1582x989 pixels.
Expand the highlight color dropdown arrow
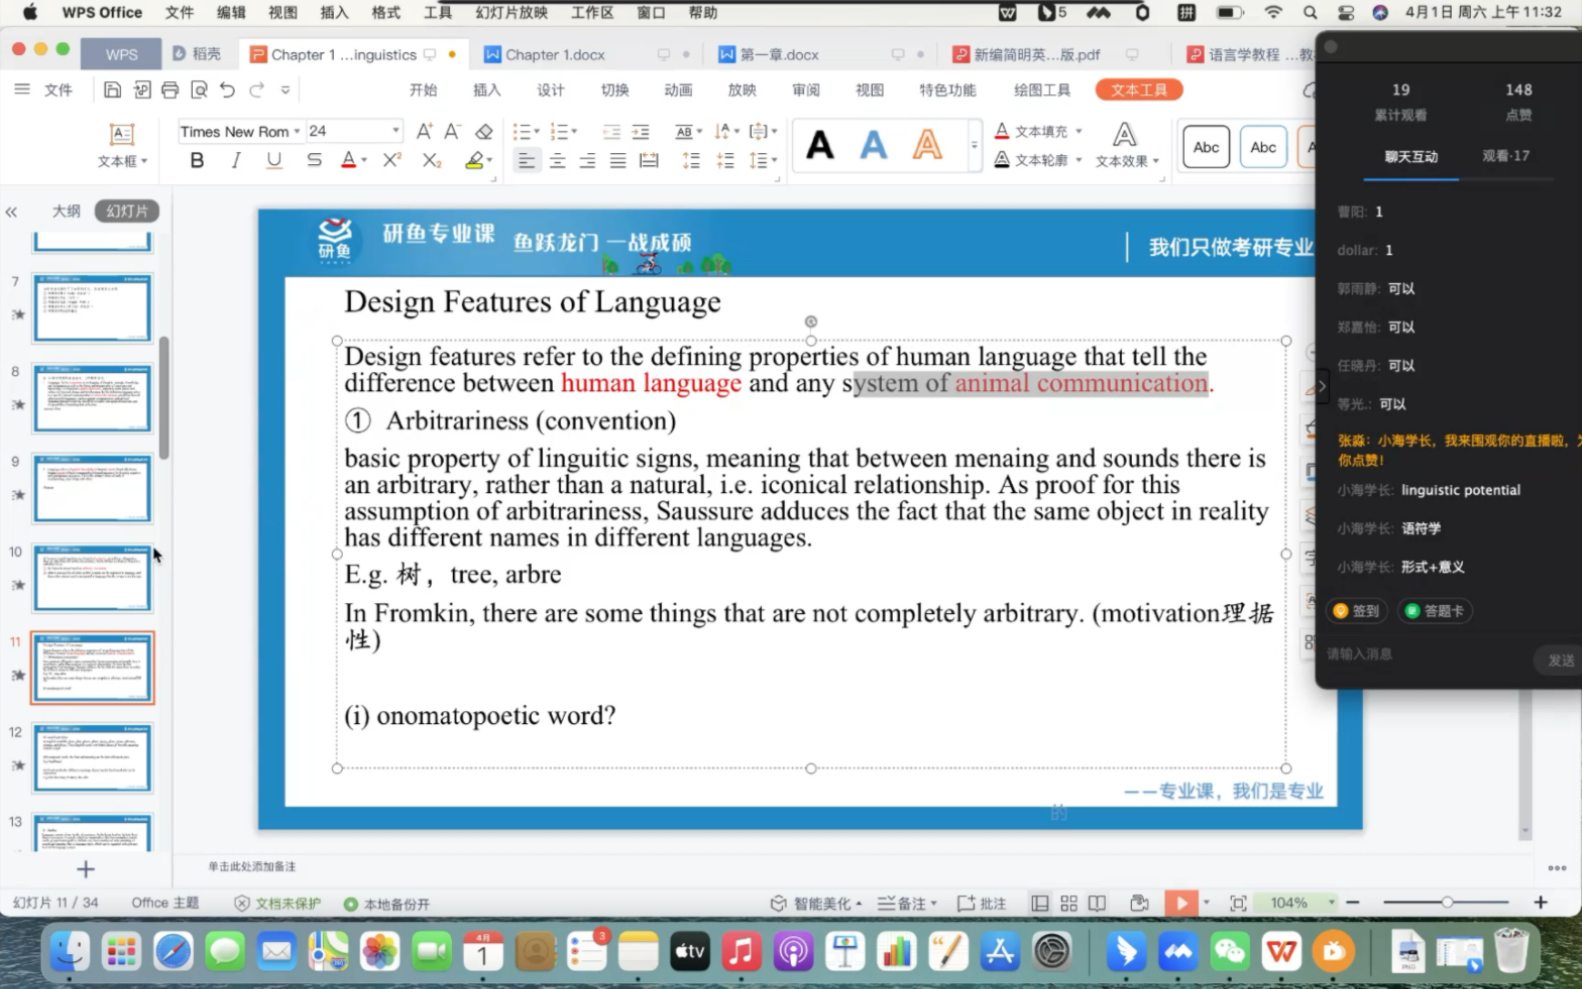[490, 160]
